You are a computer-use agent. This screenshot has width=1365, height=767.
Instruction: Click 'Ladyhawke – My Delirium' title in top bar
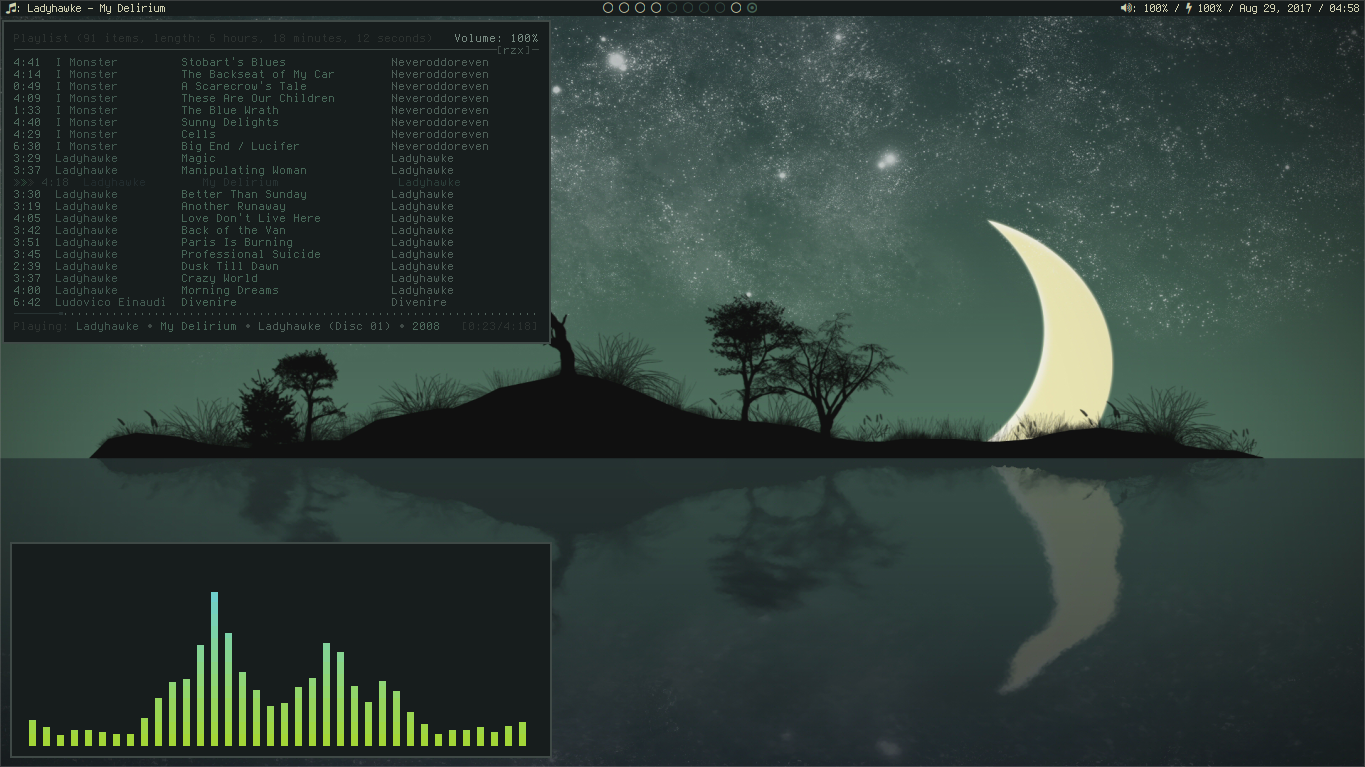pos(96,8)
